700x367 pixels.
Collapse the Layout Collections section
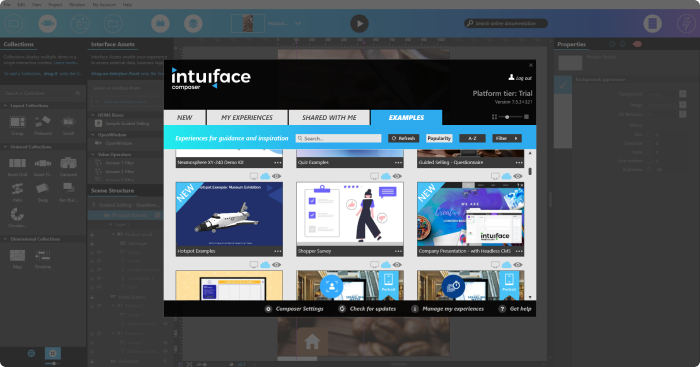[x=5, y=106]
